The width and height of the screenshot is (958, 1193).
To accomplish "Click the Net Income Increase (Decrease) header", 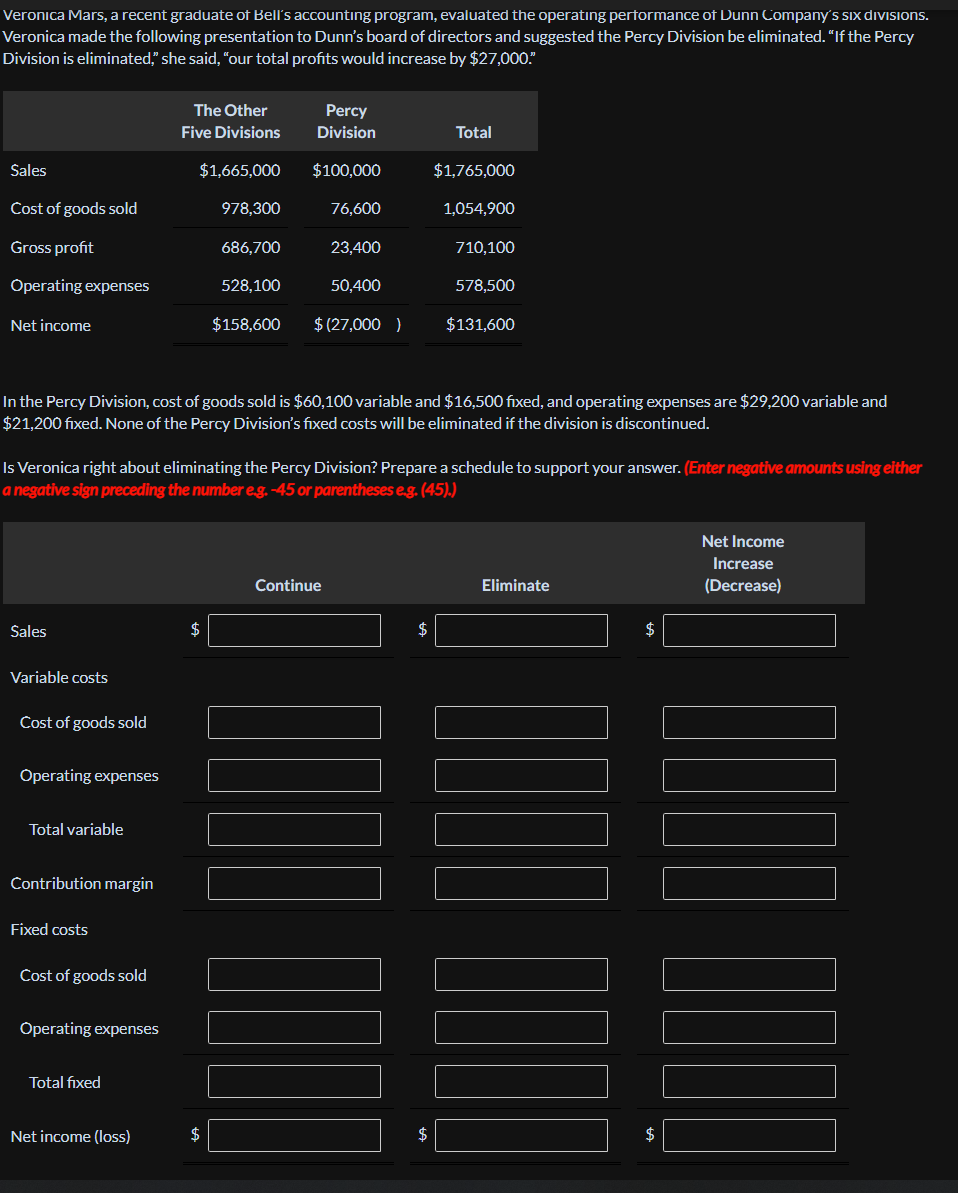I will coord(743,563).
